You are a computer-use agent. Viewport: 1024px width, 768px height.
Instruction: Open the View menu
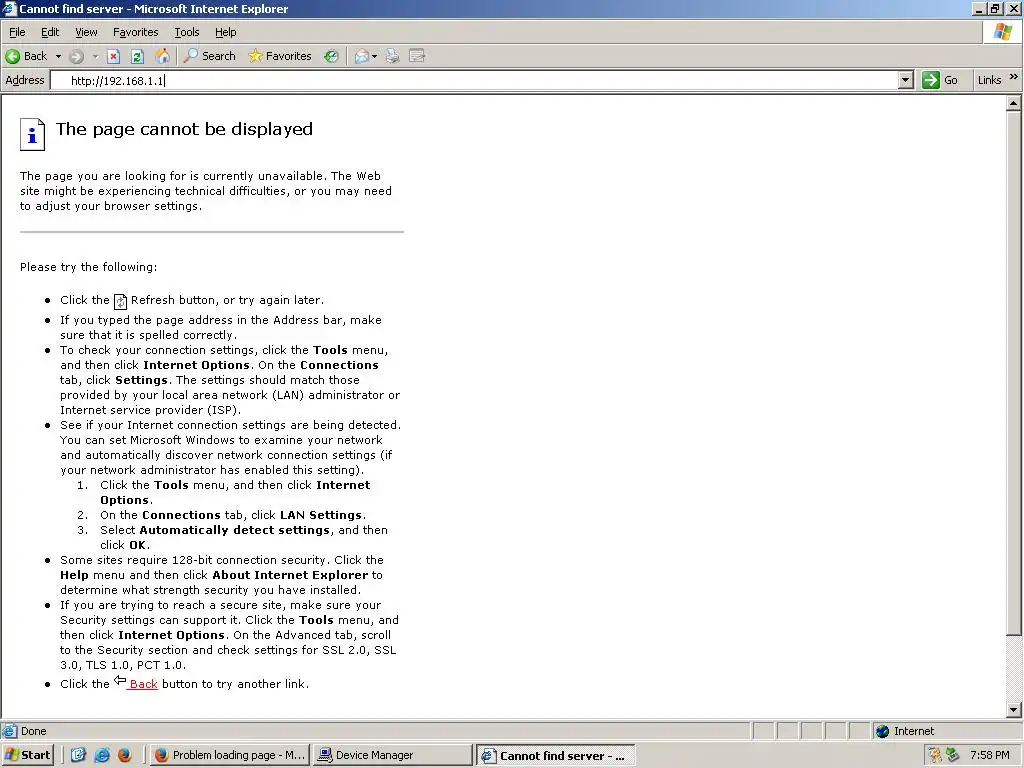click(x=86, y=32)
